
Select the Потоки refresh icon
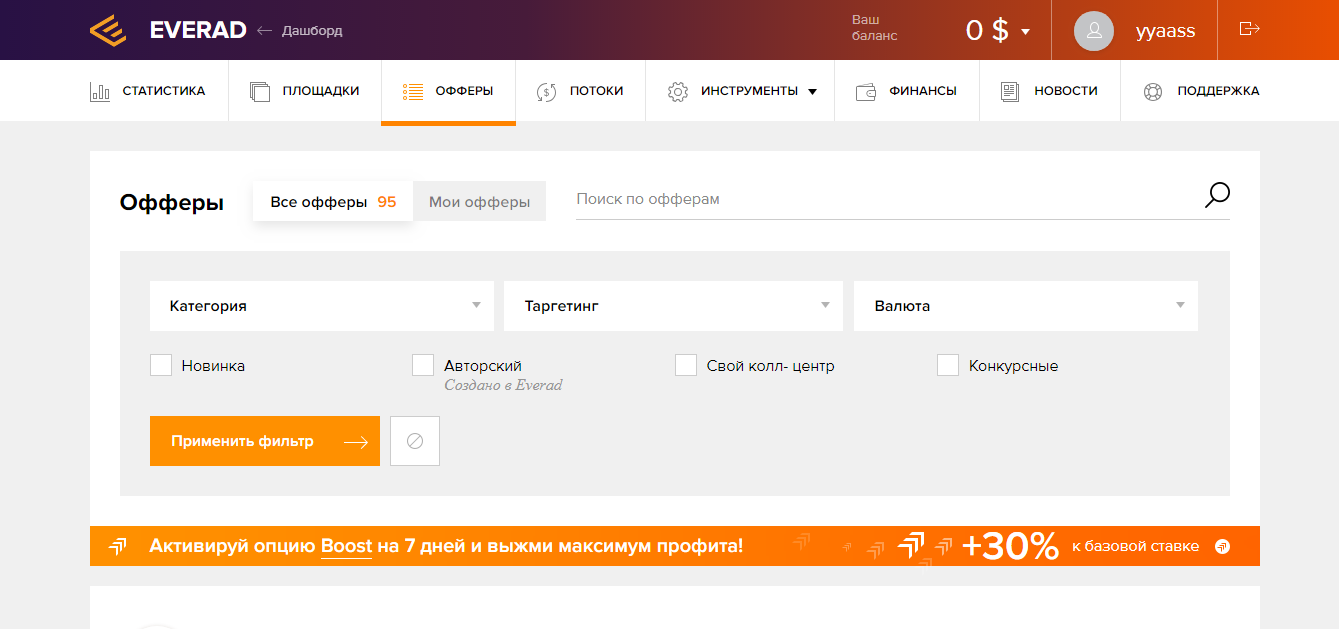(545, 90)
